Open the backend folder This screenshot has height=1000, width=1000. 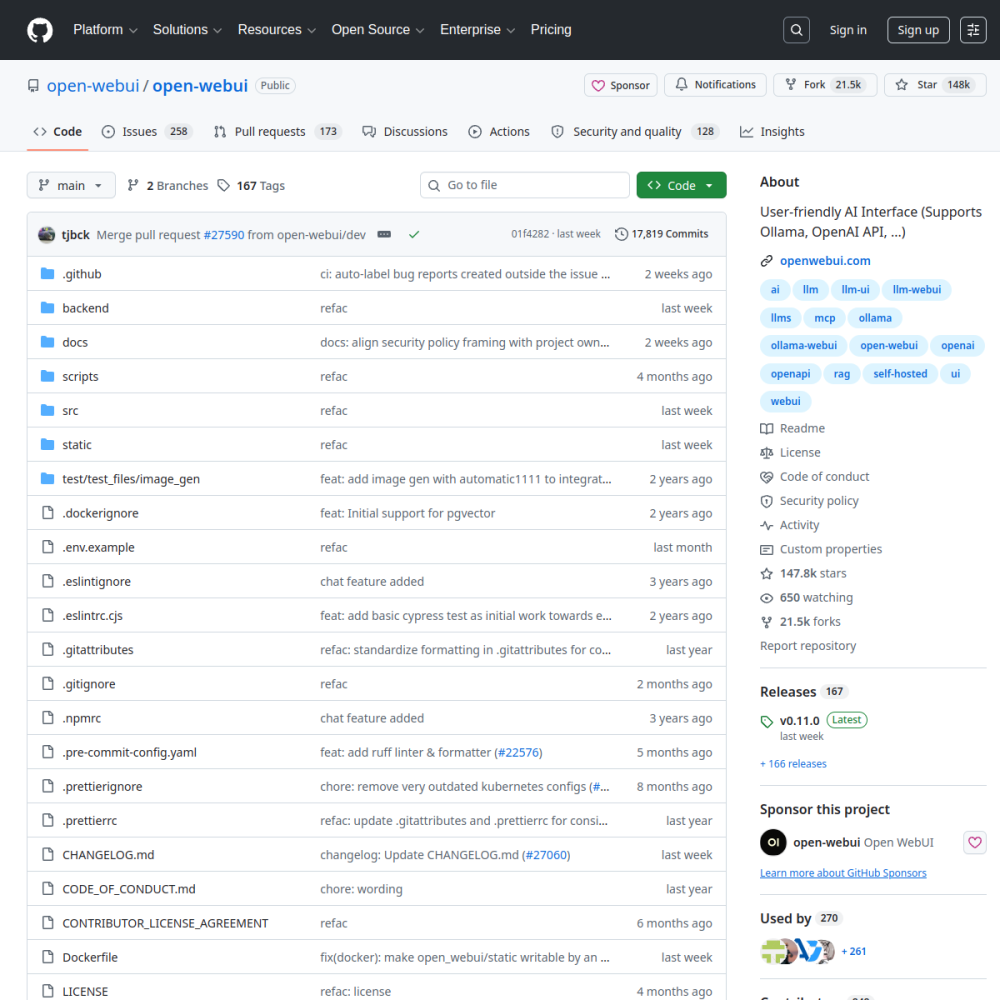coord(85,308)
